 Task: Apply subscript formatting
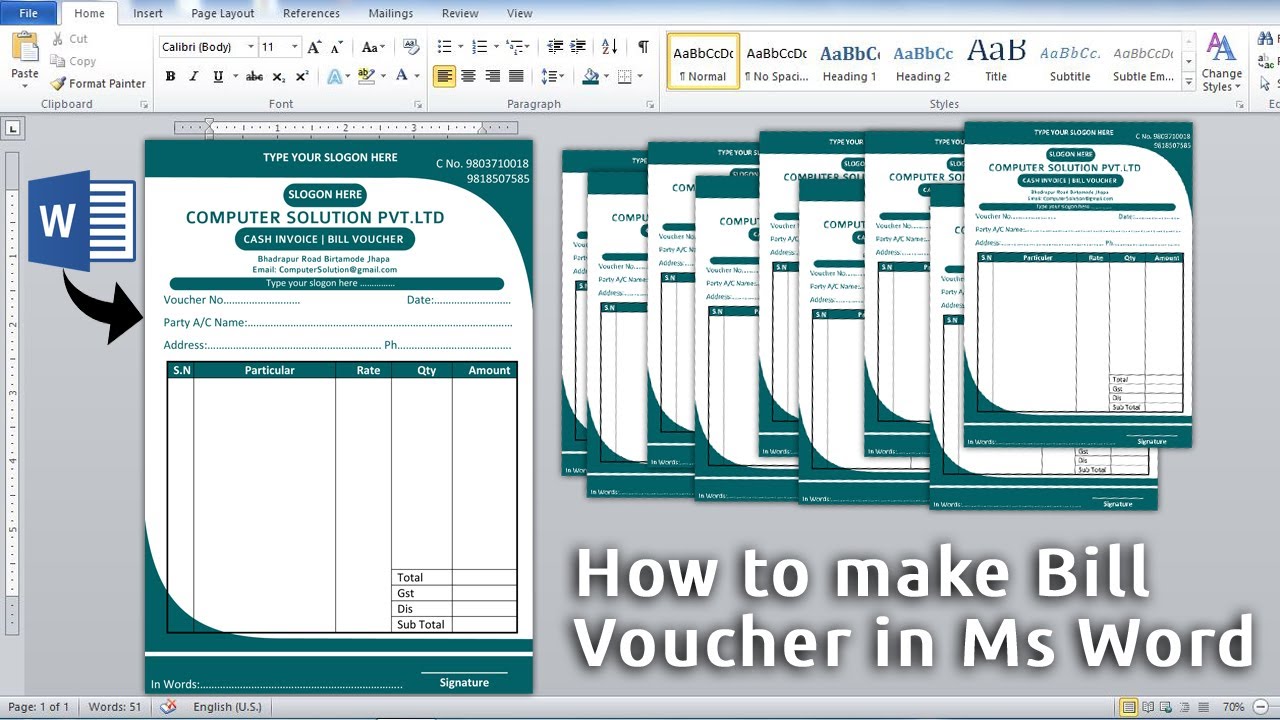click(x=279, y=76)
